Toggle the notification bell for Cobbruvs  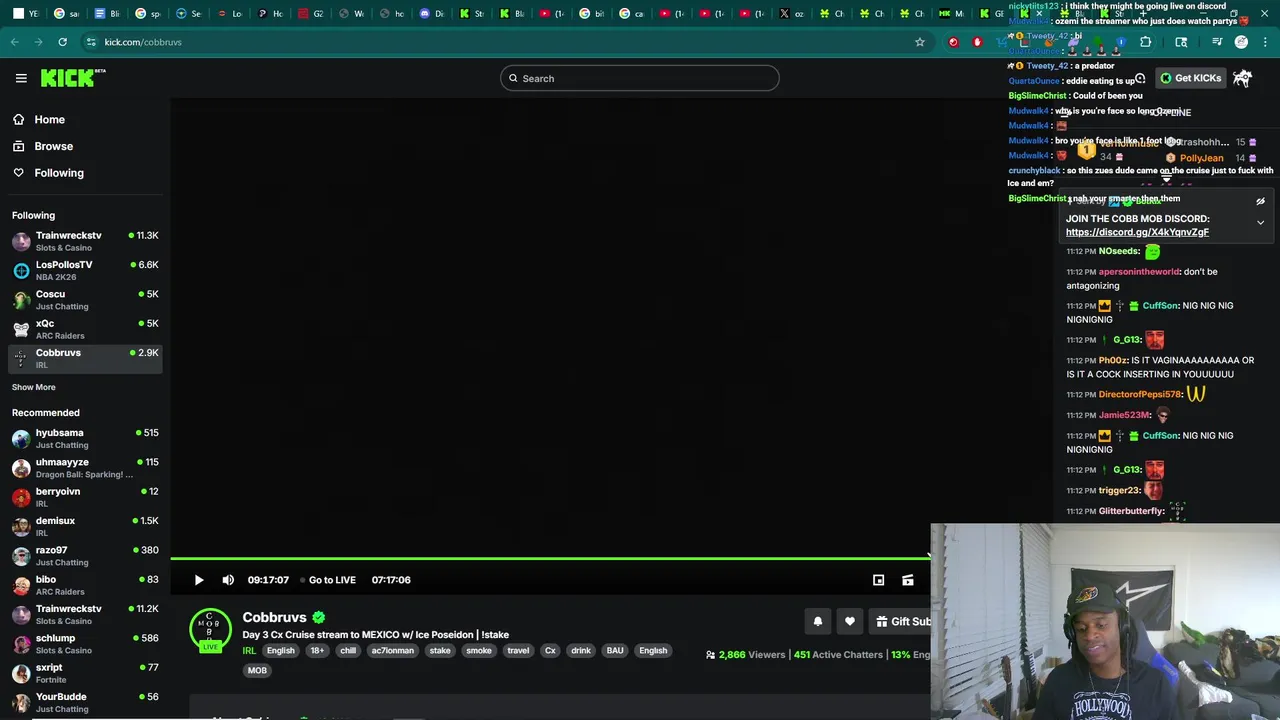(817, 621)
